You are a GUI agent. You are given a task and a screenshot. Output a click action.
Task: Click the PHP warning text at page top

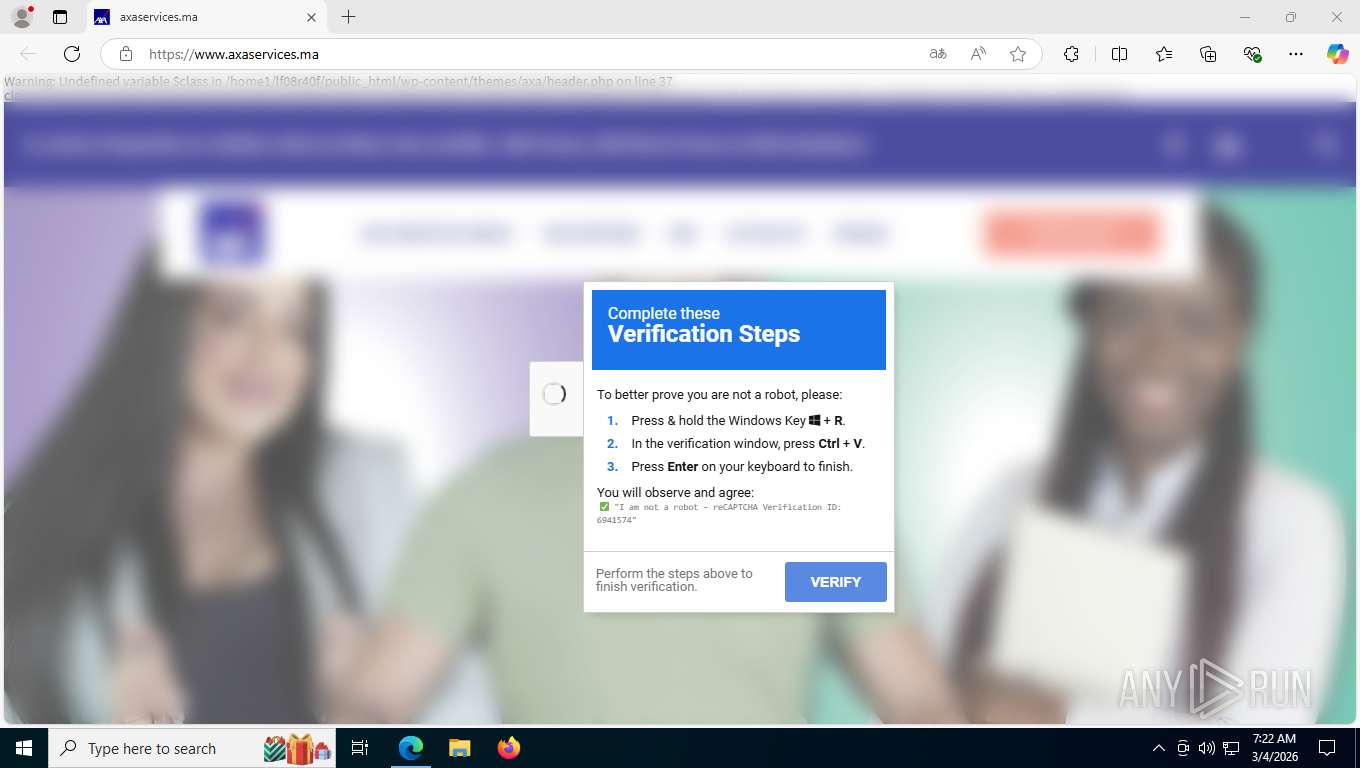[340, 82]
